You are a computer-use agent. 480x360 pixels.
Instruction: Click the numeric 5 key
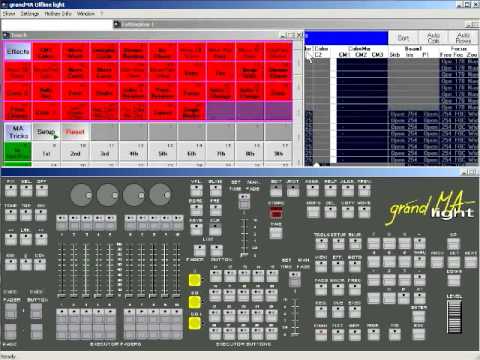[389, 262]
